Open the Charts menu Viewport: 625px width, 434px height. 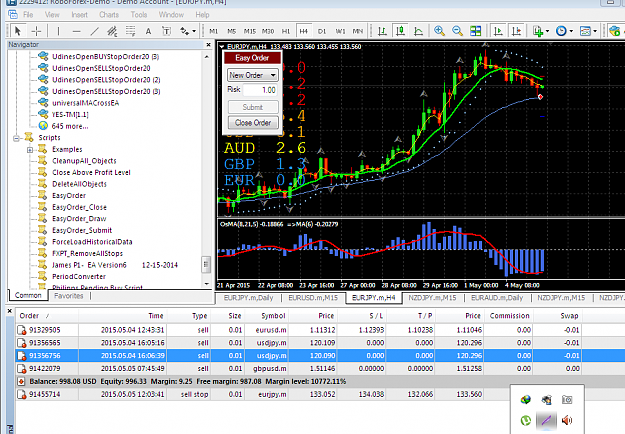pos(109,15)
